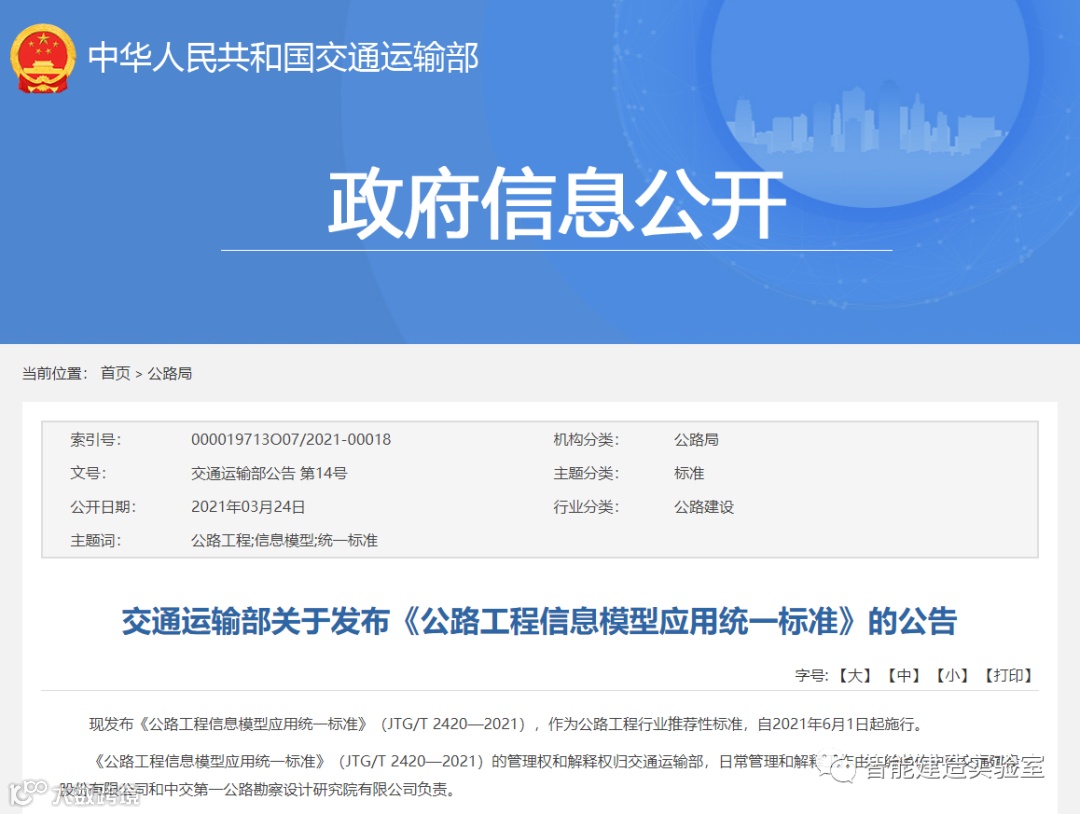Image resolution: width=1080 pixels, height=814 pixels.
Task: Click the 主题分类 label
Action: pos(586,473)
